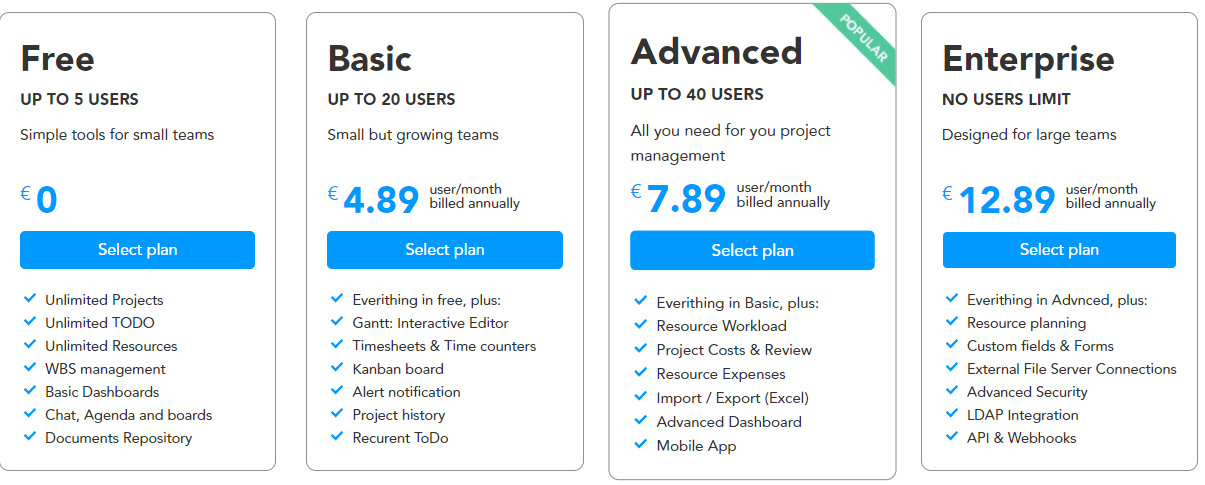Click the Advanced plan title
Screen dimensions: 1205x485
click(x=717, y=51)
